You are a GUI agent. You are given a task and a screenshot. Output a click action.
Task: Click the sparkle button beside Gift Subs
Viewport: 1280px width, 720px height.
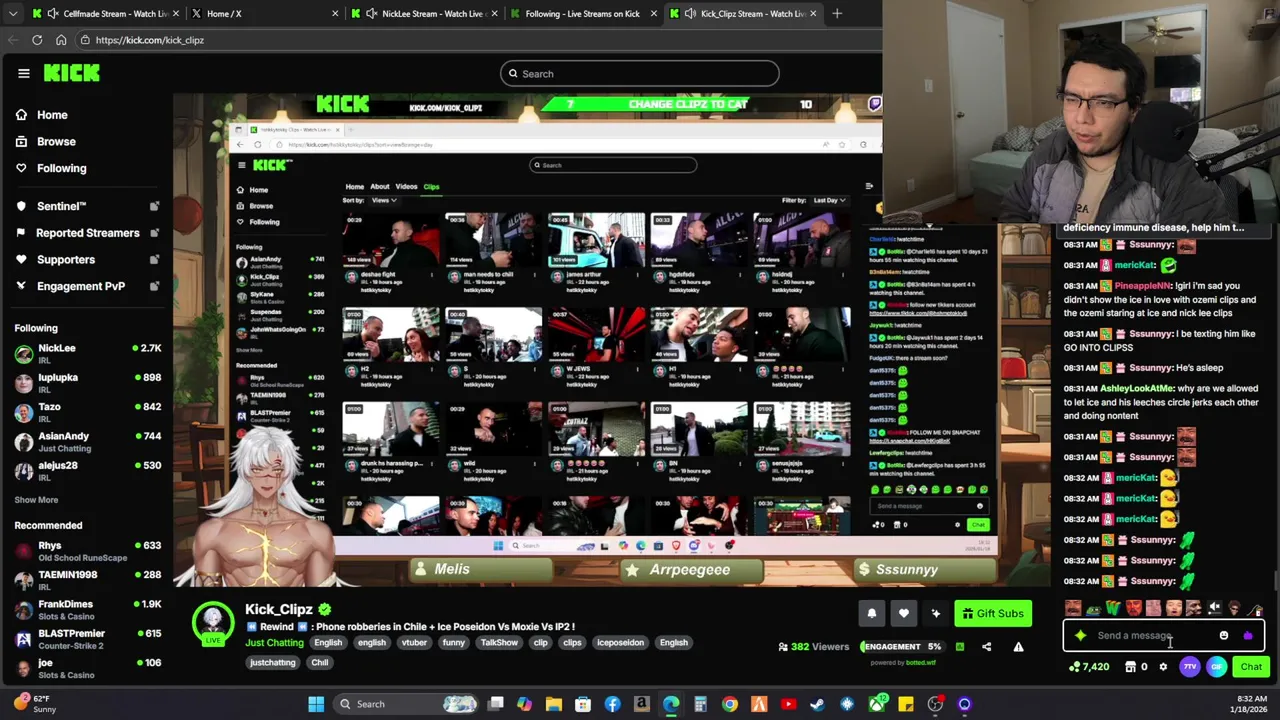(935, 614)
